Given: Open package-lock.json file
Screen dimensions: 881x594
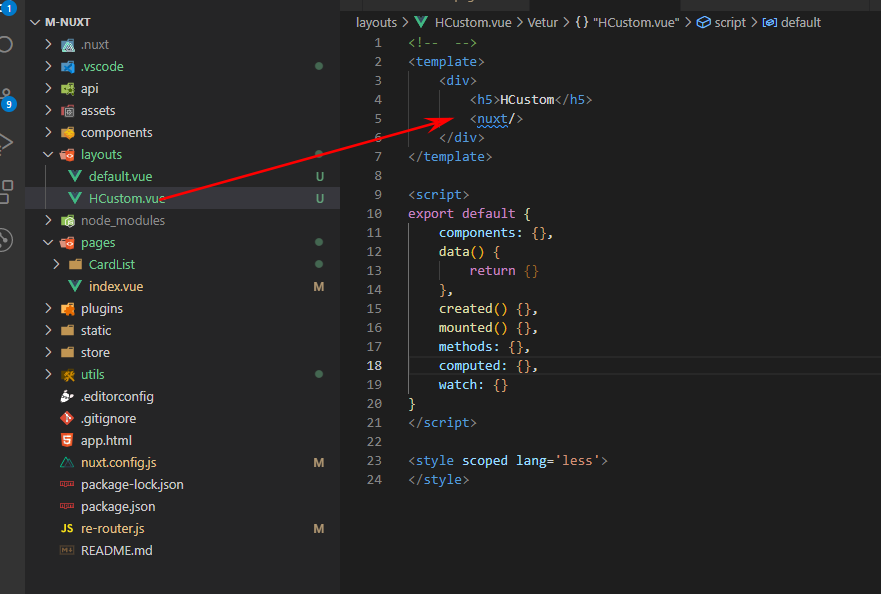Looking at the screenshot, I should pyautogui.click(x=132, y=484).
